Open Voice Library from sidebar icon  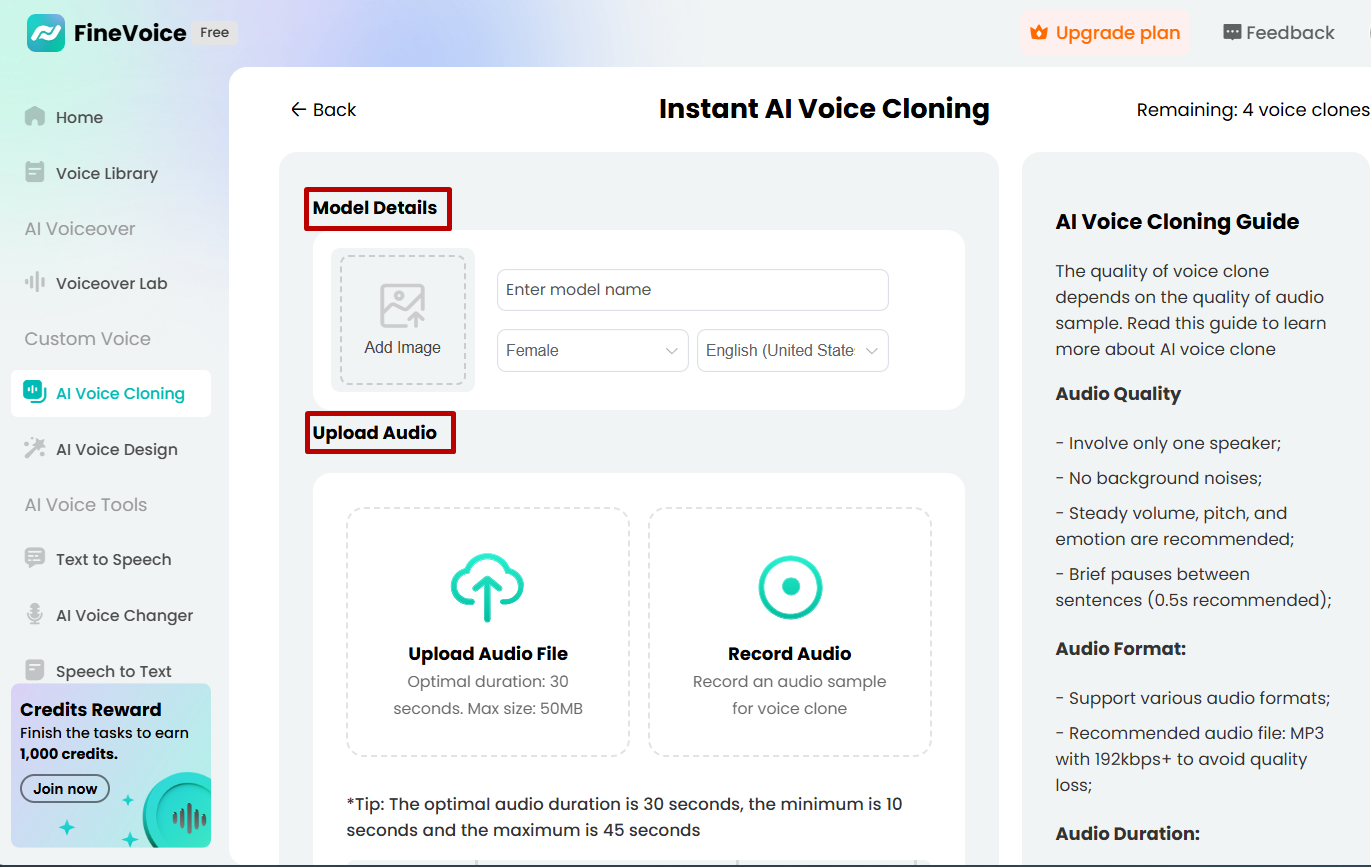point(35,173)
